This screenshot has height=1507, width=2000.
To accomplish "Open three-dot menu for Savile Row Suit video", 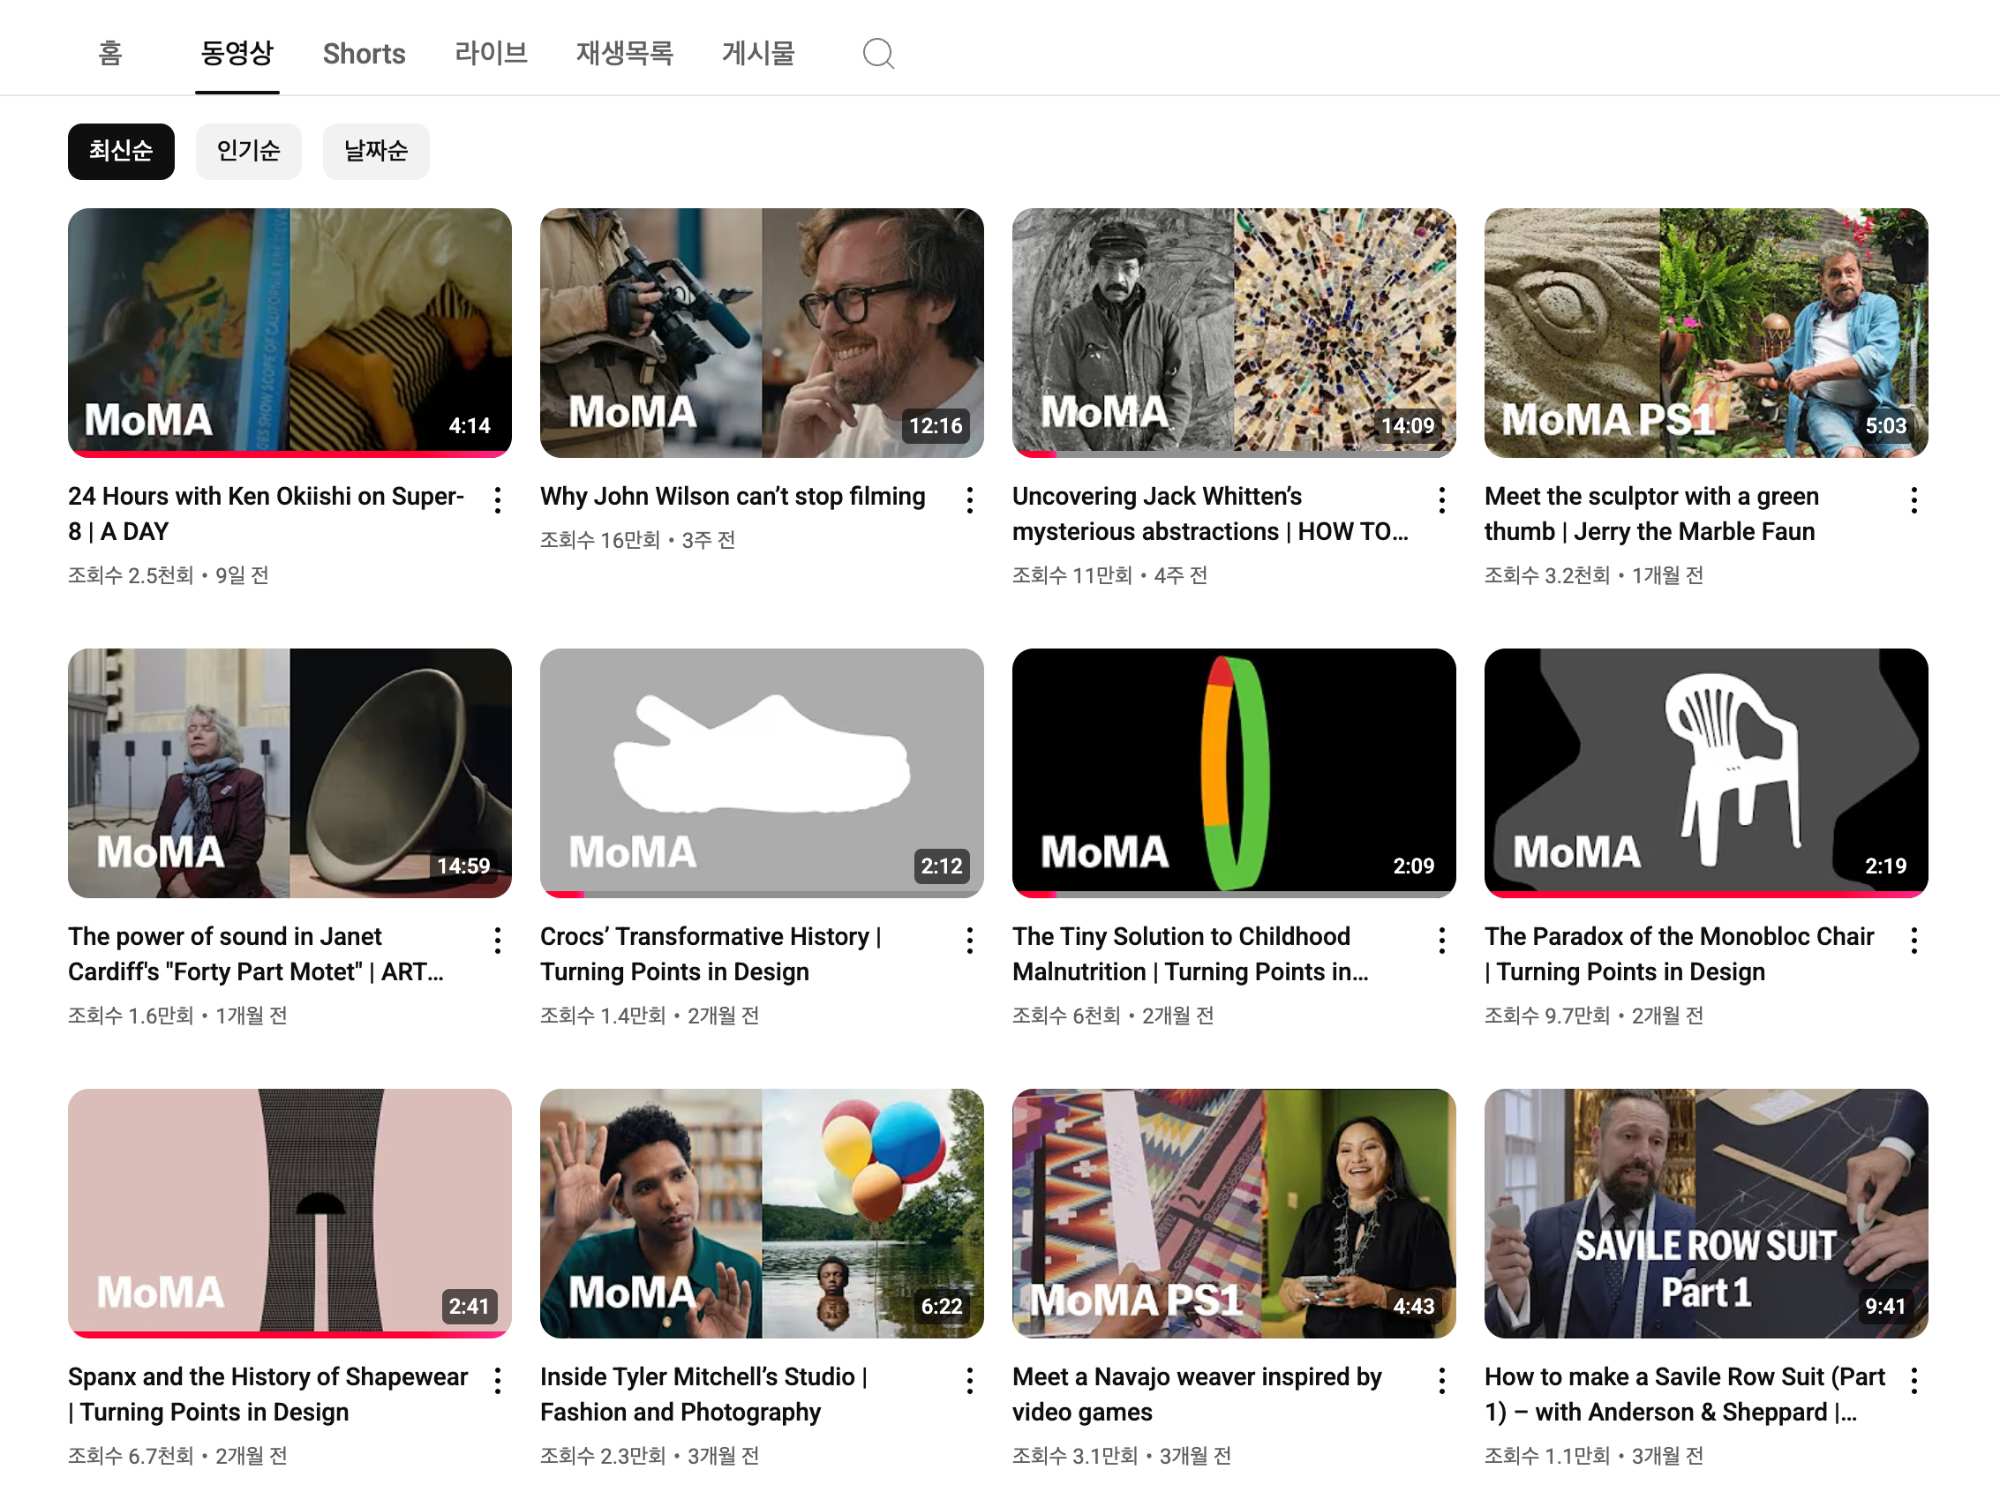I will pyautogui.click(x=1913, y=1380).
